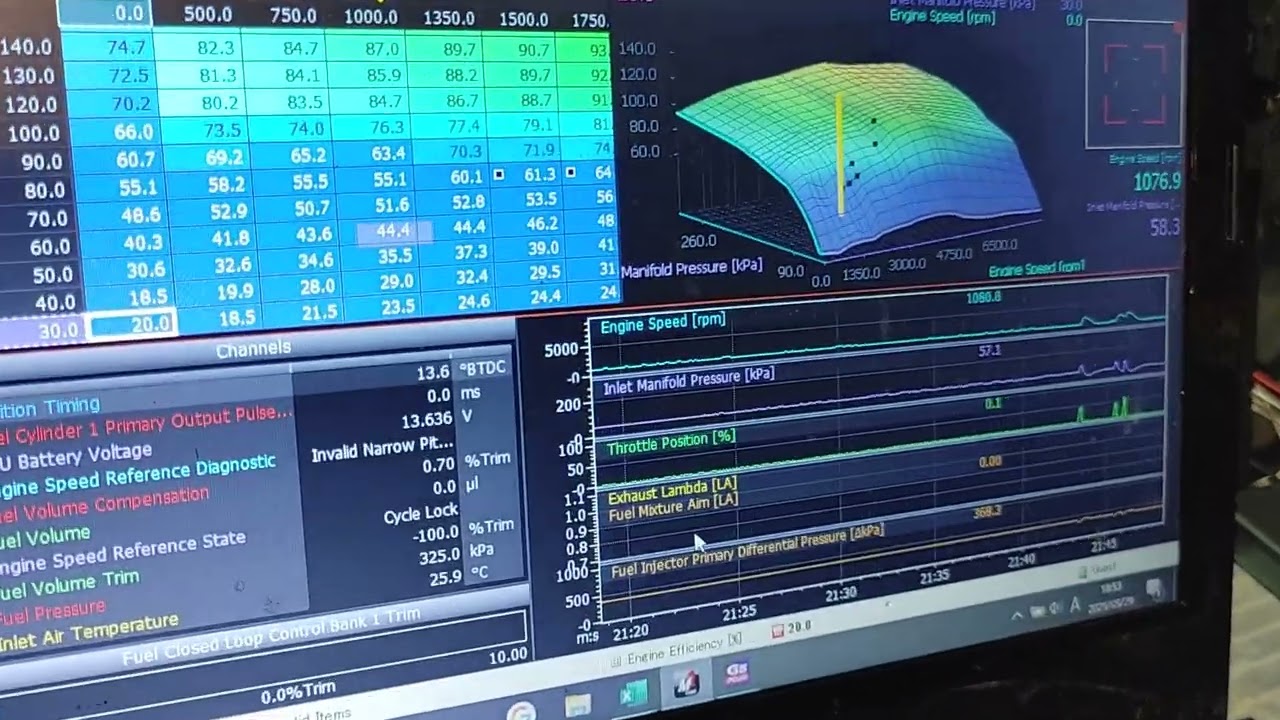Select the Fuel Pressure channel row
Image resolution: width=1280 pixels, height=720 pixels.
point(53,609)
